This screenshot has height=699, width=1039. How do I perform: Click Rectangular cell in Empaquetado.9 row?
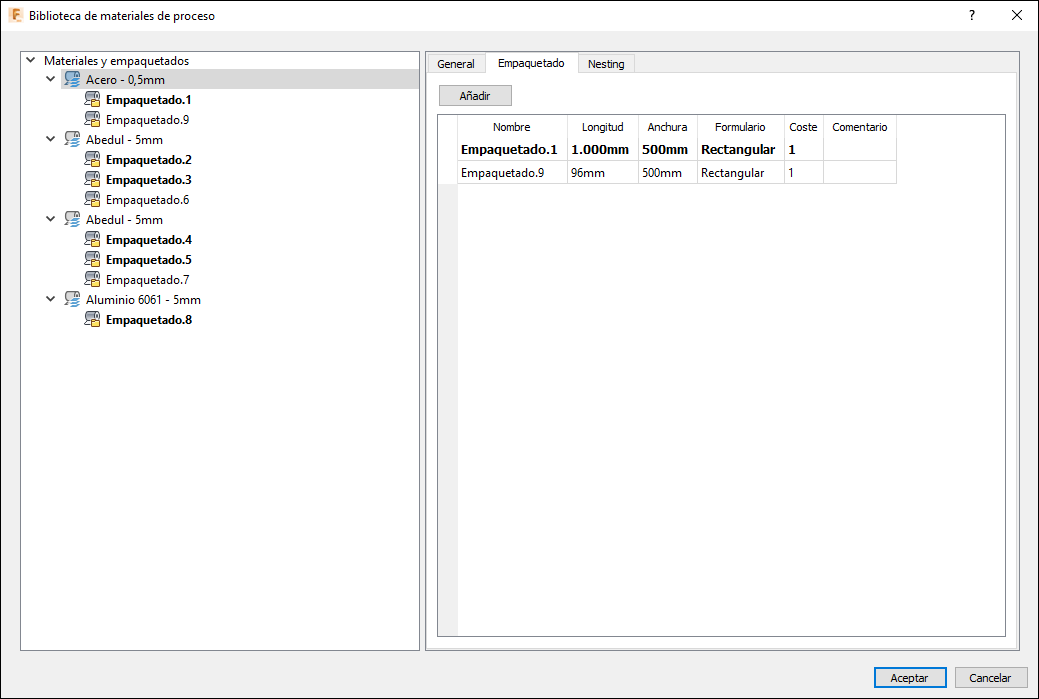pos(741,172)
